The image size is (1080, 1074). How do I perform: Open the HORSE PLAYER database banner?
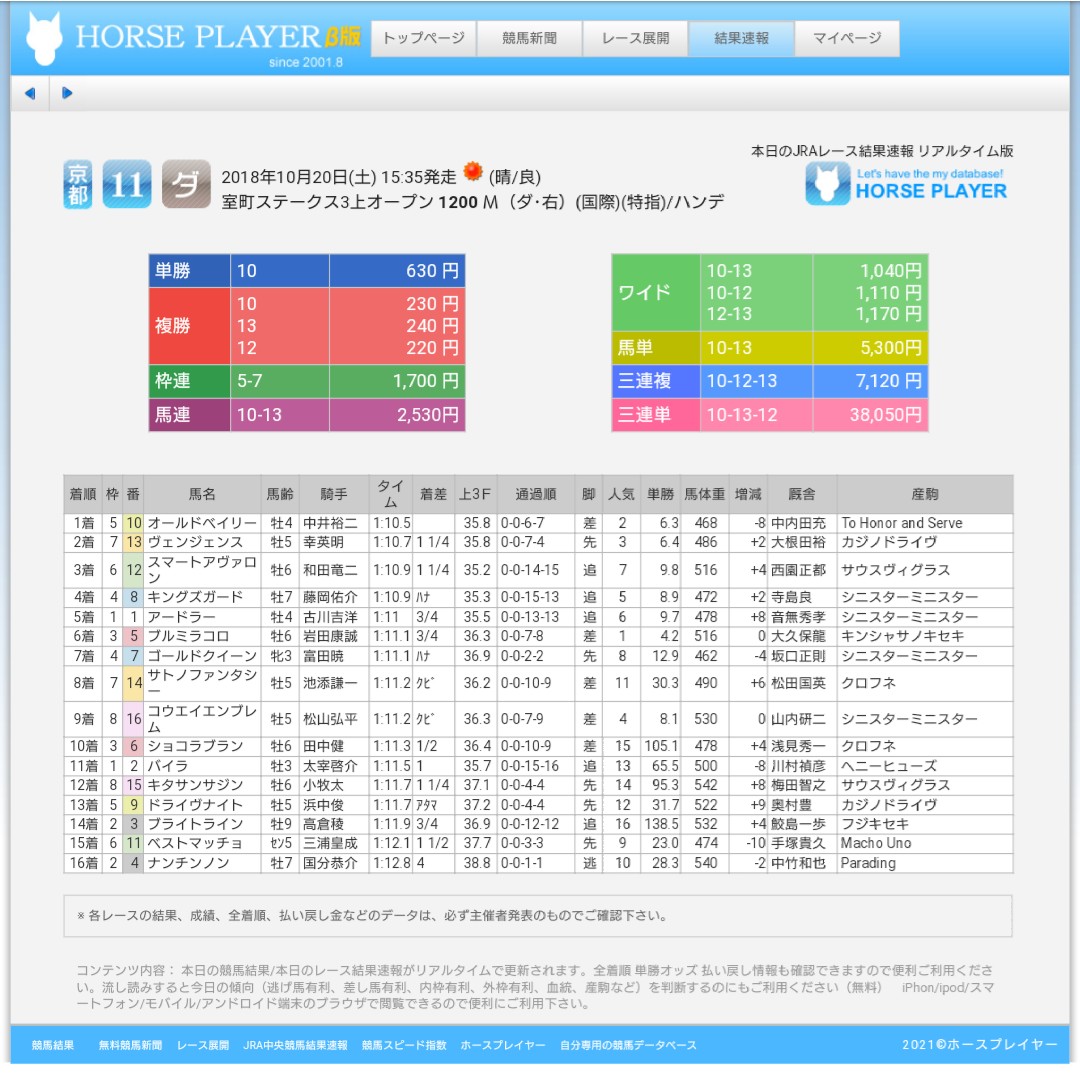(x=906, y=184)
